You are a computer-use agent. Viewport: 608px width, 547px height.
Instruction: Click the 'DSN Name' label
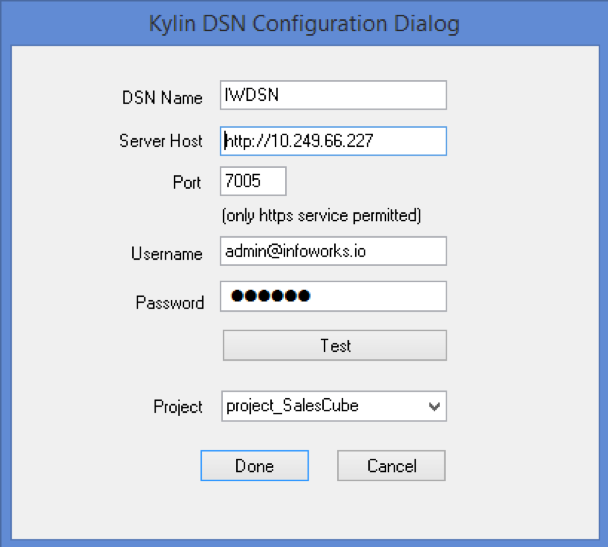point(162,97)
